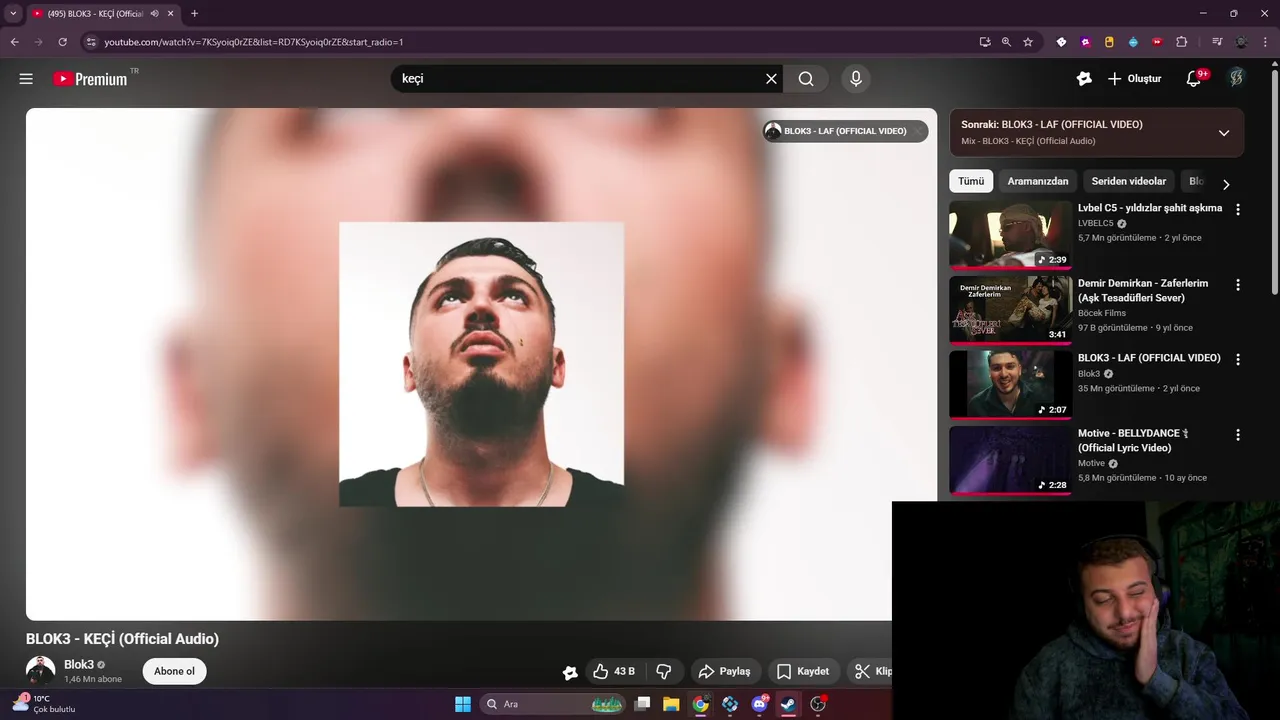Open options for Demir Demirkan Zaferlerim
This screenshot has height=720, width=1280.
pyautogui.click(x=1237, y=285)
